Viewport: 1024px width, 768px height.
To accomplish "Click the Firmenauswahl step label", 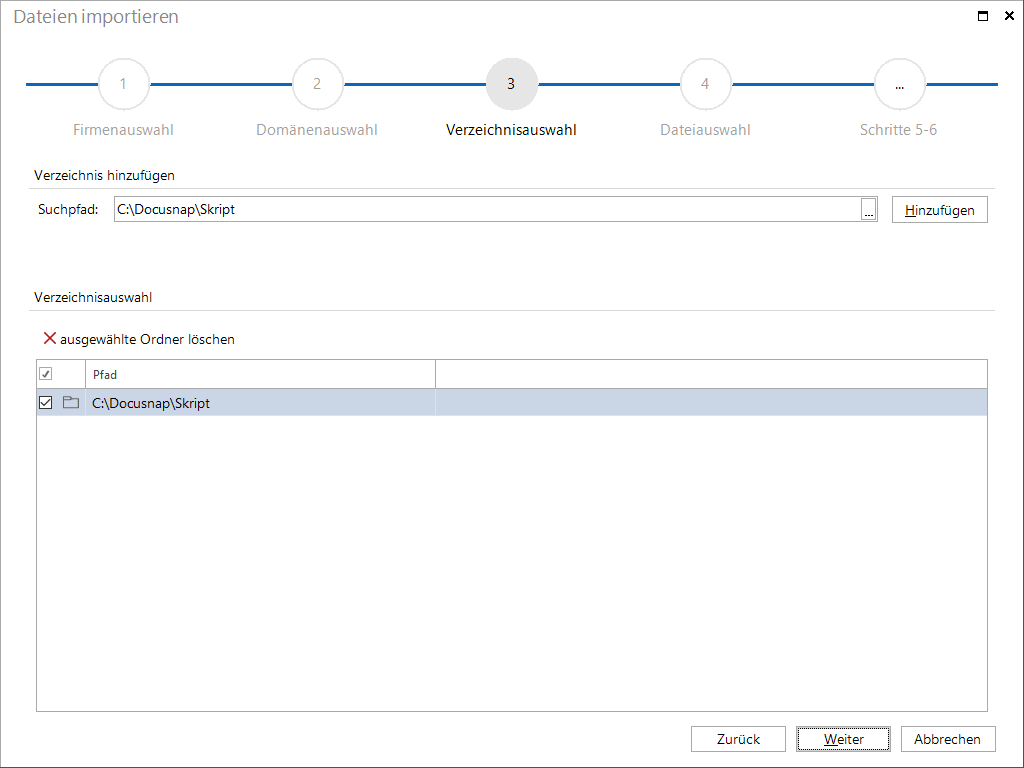I will pos(123,129).
